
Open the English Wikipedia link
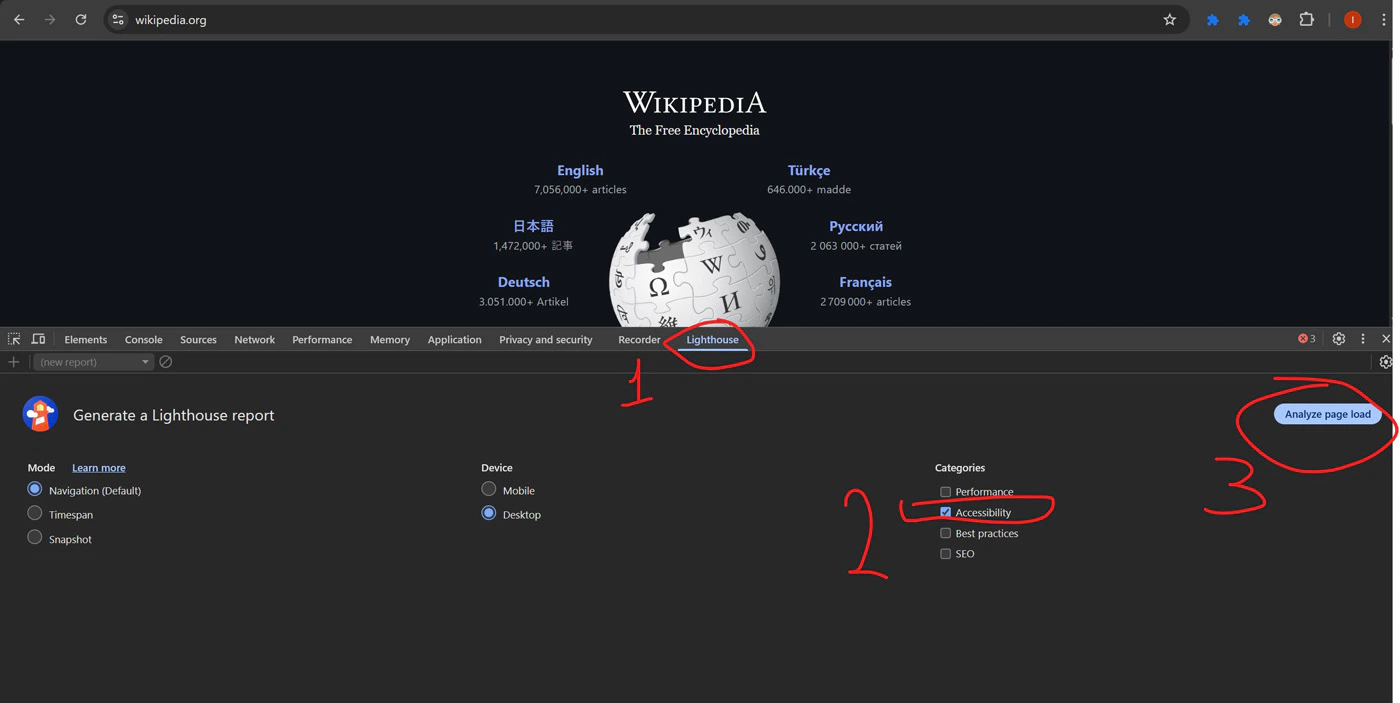[580, 171]
